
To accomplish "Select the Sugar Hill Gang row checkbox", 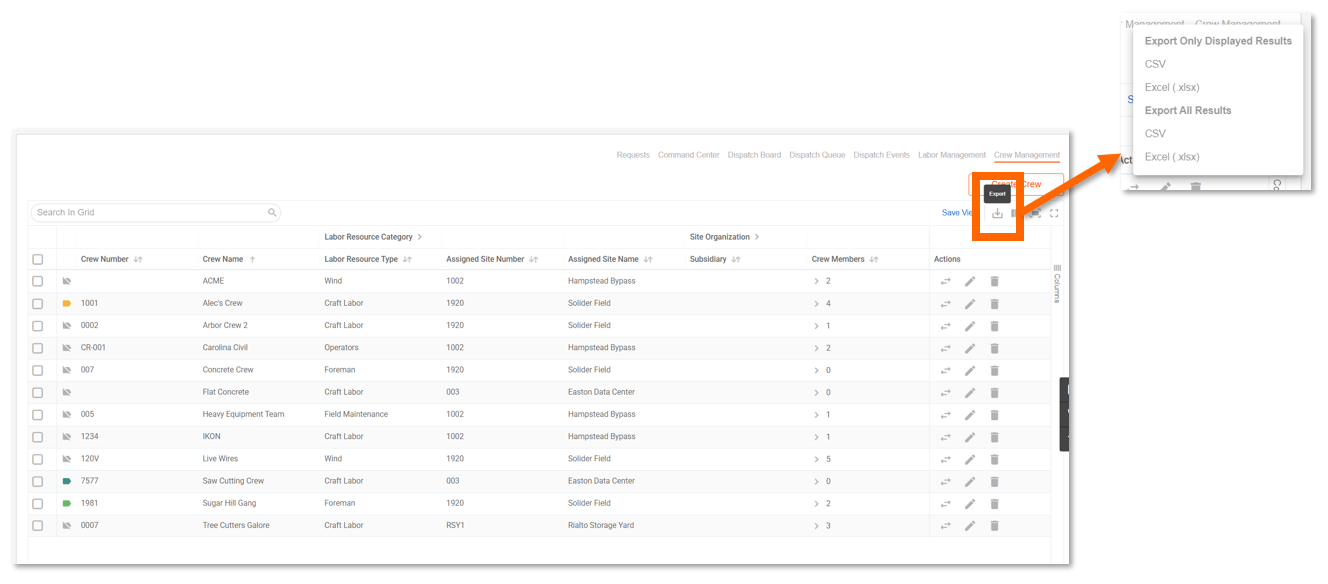I will pyautogui.click(x=38, y=504).
